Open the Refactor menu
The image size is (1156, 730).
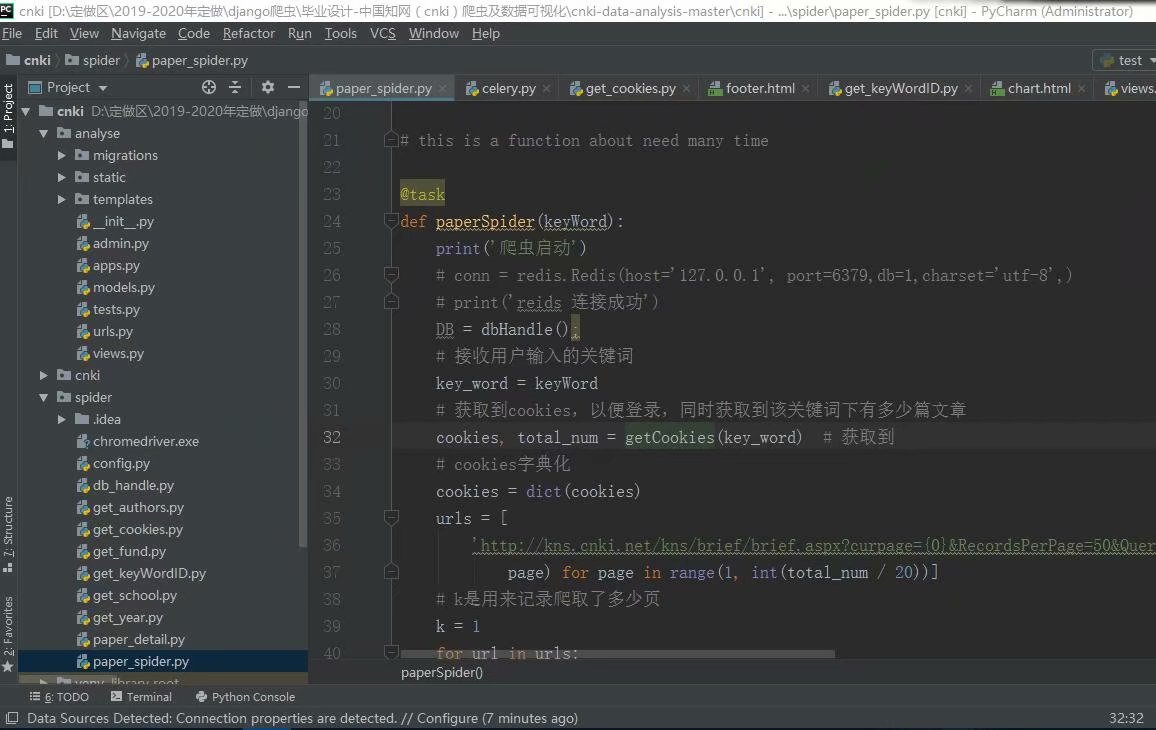point(248,33)
